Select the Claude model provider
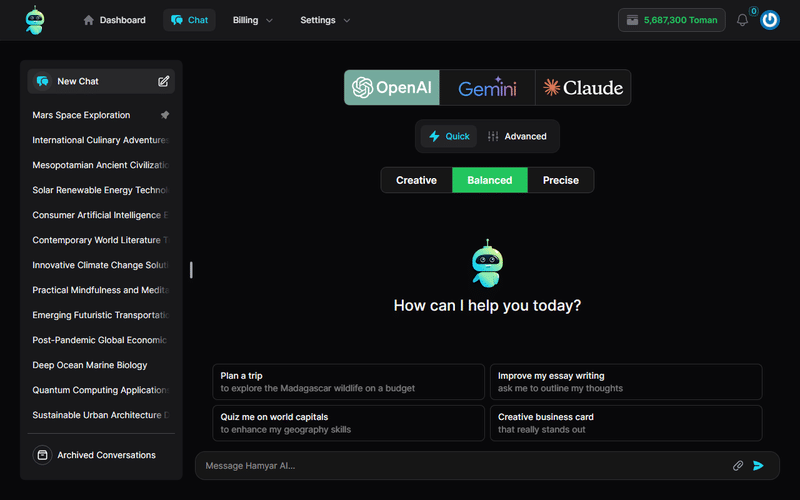The image size is (800, 500). (583, 88)
